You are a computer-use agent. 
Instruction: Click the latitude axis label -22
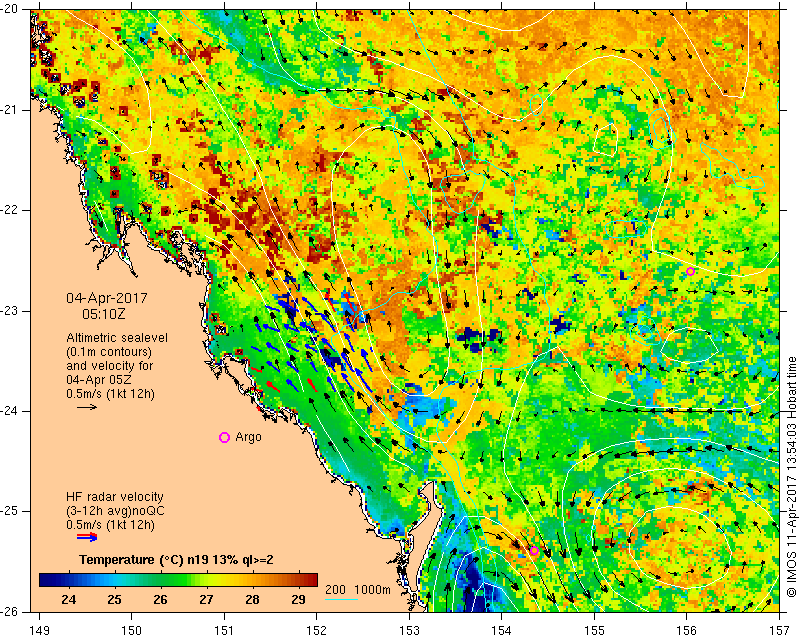click(x=10, y=210)
